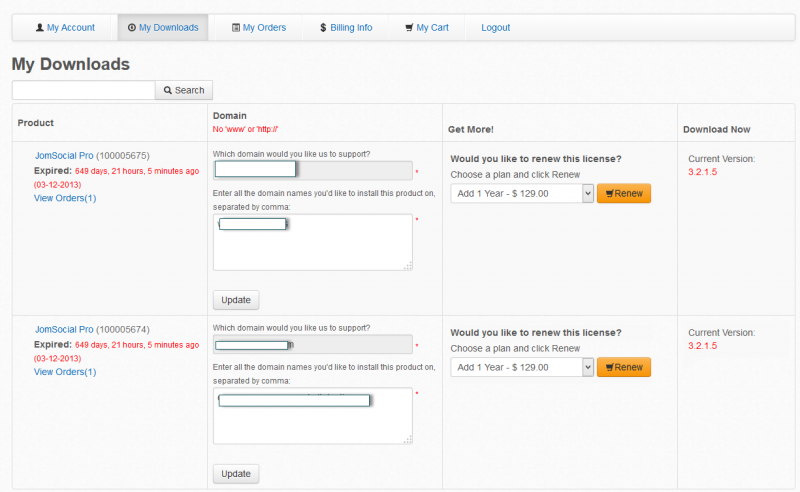Click the list icon beside My Orders
The height and width of the screenshot is (492, 800).
[236, 28]
